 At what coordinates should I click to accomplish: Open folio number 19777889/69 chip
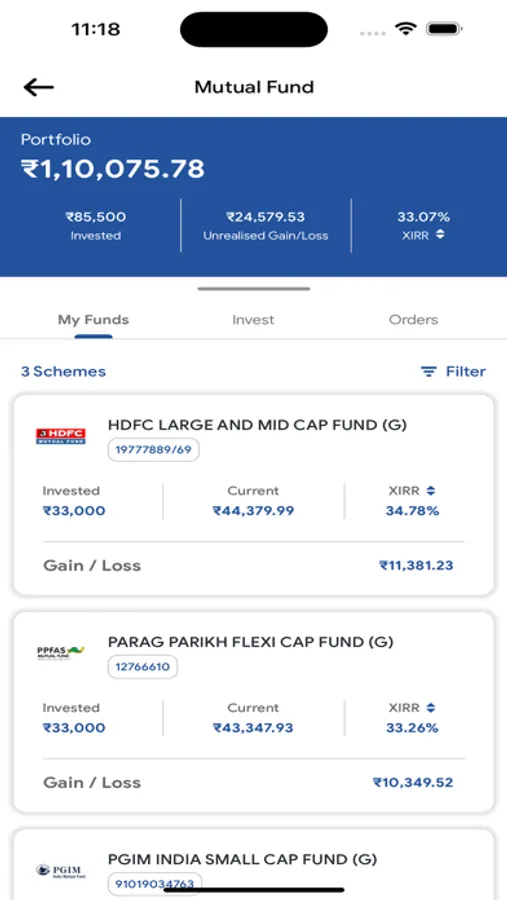tap(153, 450)
